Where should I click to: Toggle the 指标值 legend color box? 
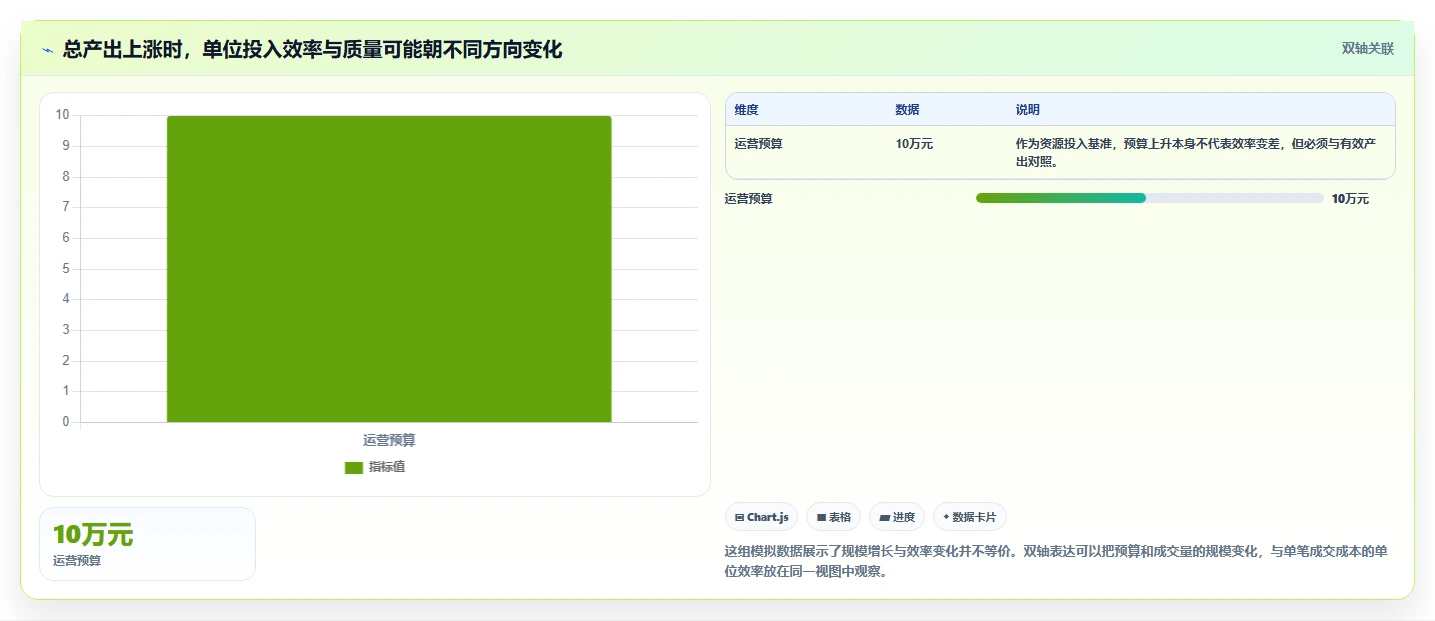(354, 468)
